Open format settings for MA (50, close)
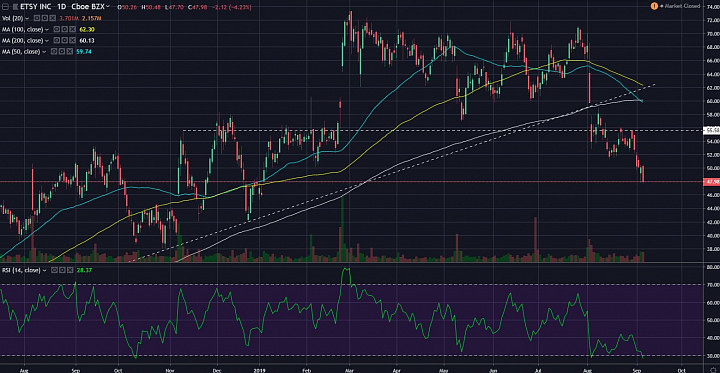The height and width of the screenshot is (373, 720). tap(62, 51)
